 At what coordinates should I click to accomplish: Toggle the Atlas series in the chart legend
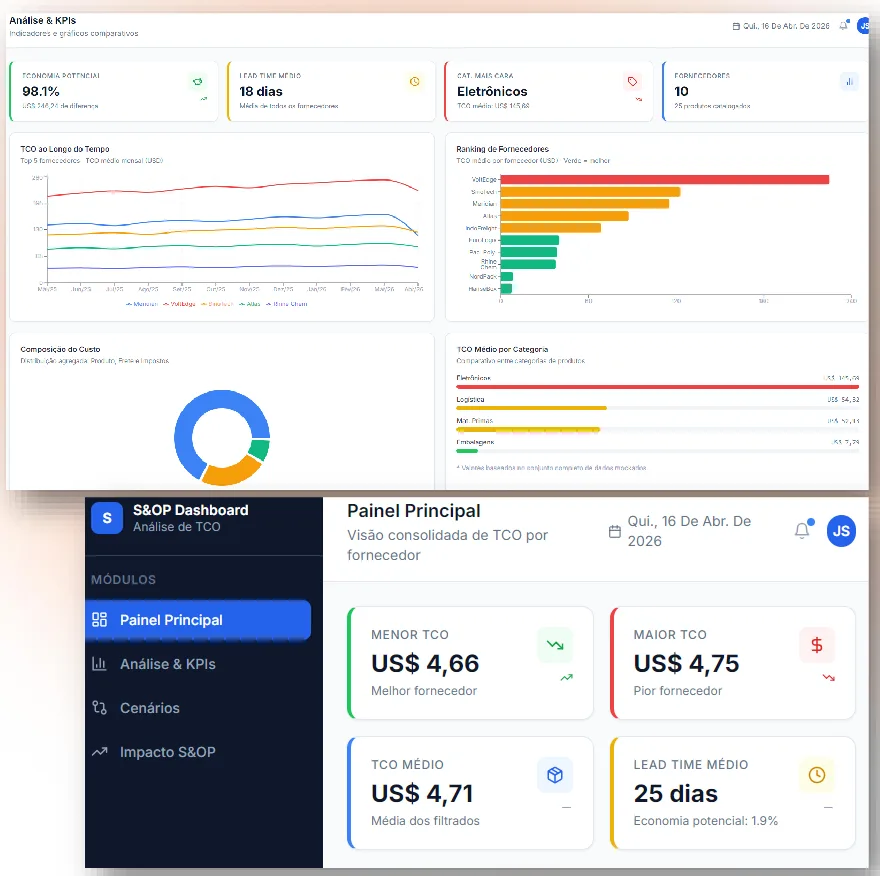pyautogui.click(x=250, y=304)
